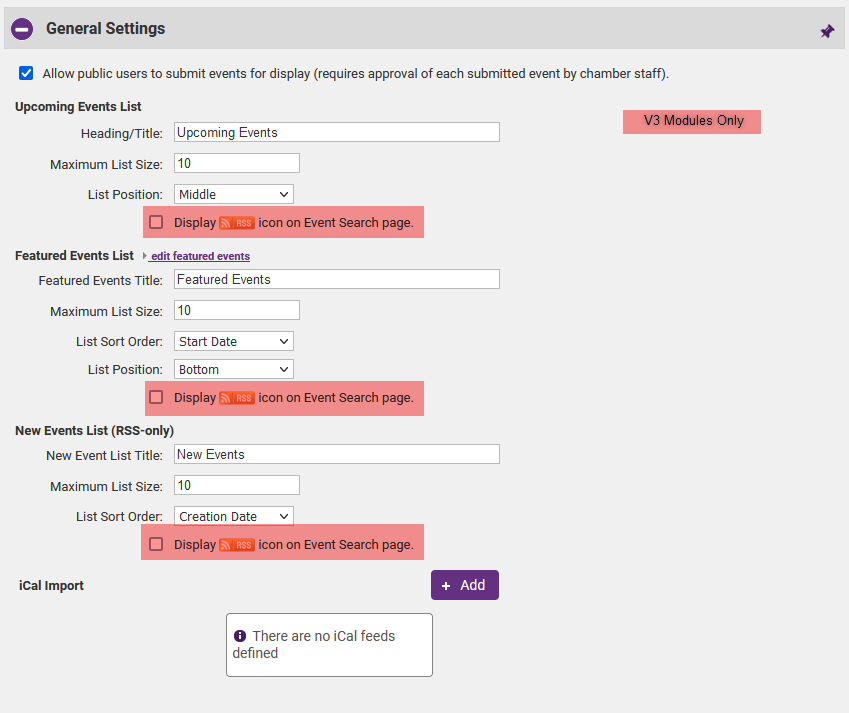The height and width of the screenshot is (713, 849).
Task: Open the edit featured events link
Action: point(199,257)
